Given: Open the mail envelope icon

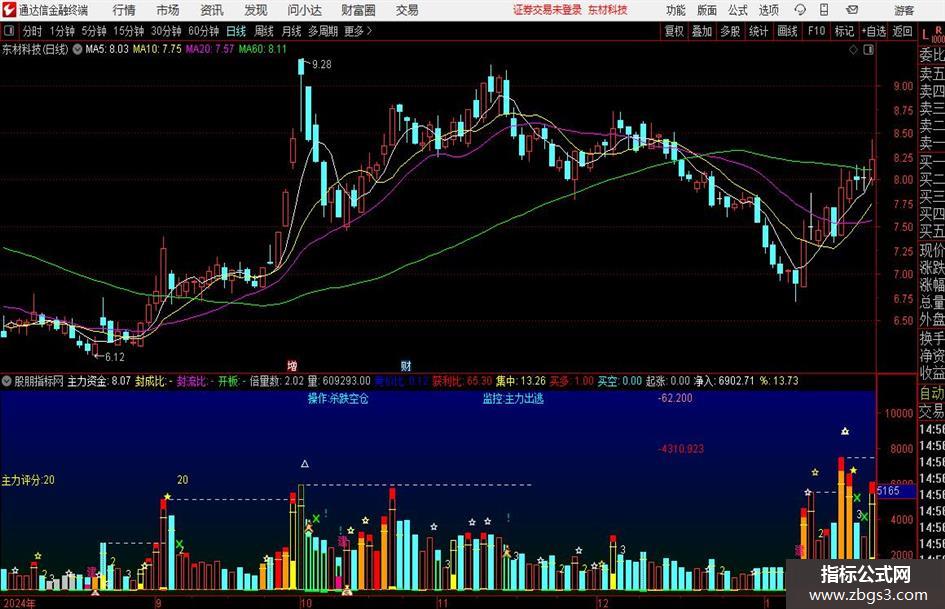Looking at the screenshot, I should click(852, 10).
